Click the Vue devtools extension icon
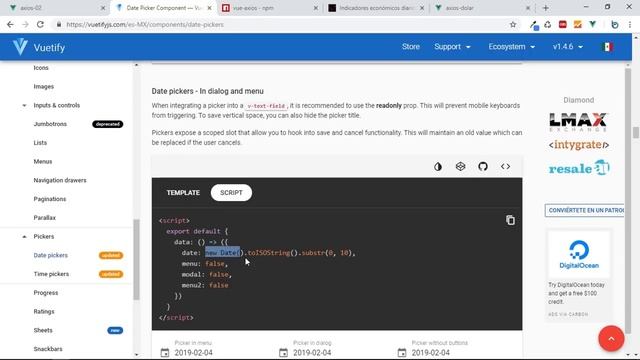 [x=592, y=24]
